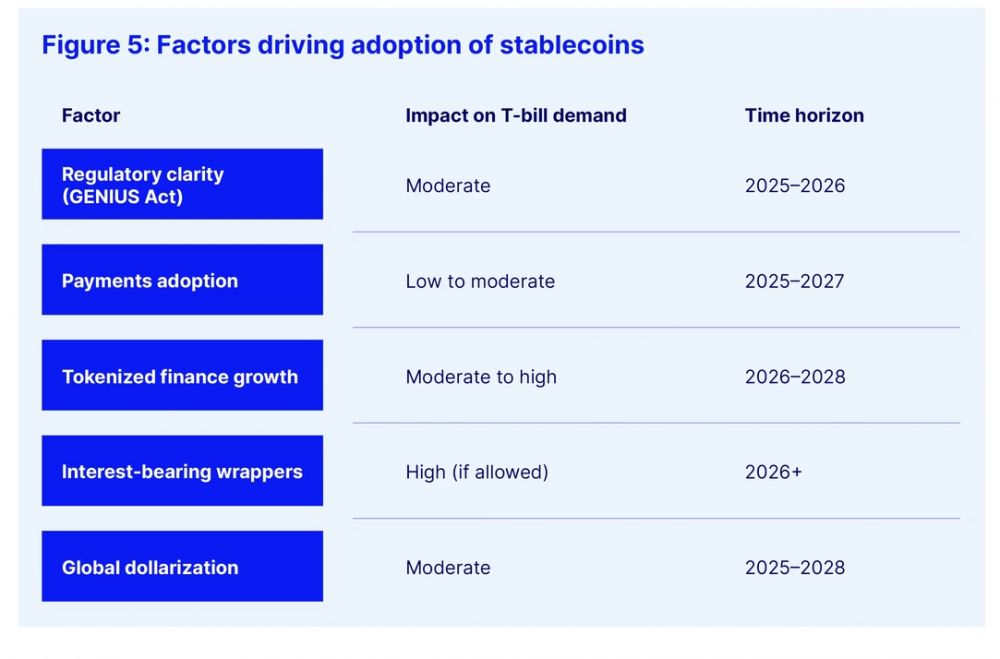Viewport: 1000px width, 659px height.
Task: Click the 'Time horizon' column header
Action: pyautogui.click(x=804, y=115)
